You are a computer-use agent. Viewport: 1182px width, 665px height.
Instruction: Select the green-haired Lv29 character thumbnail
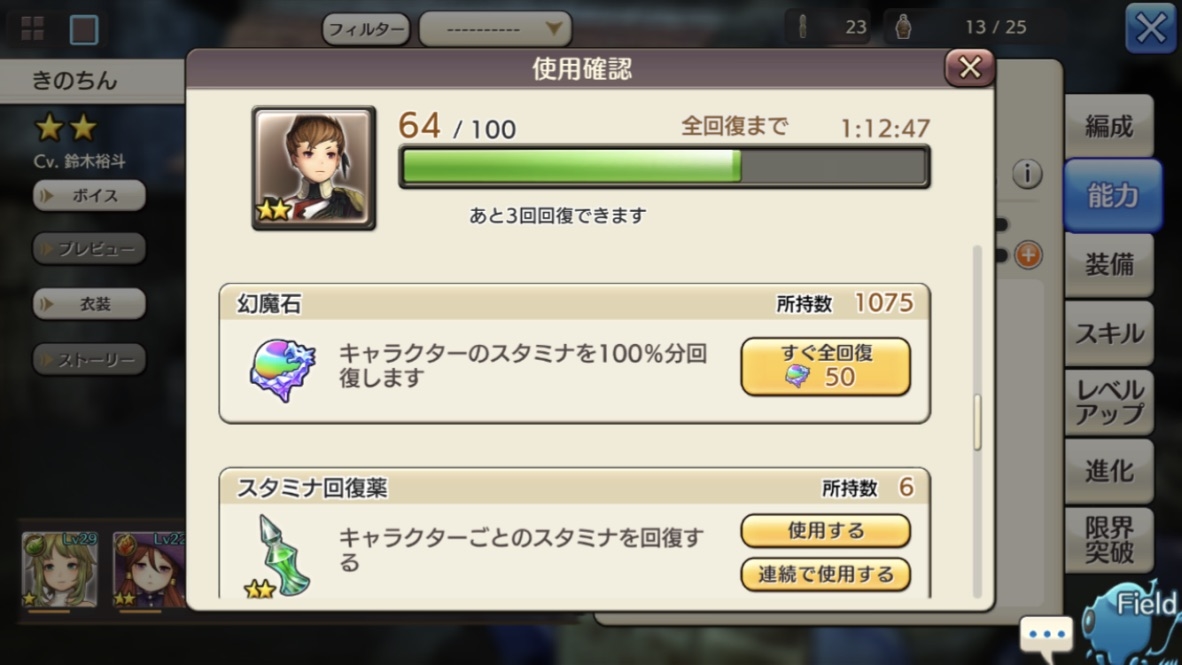pyautogui.click(x=60, y=570)
